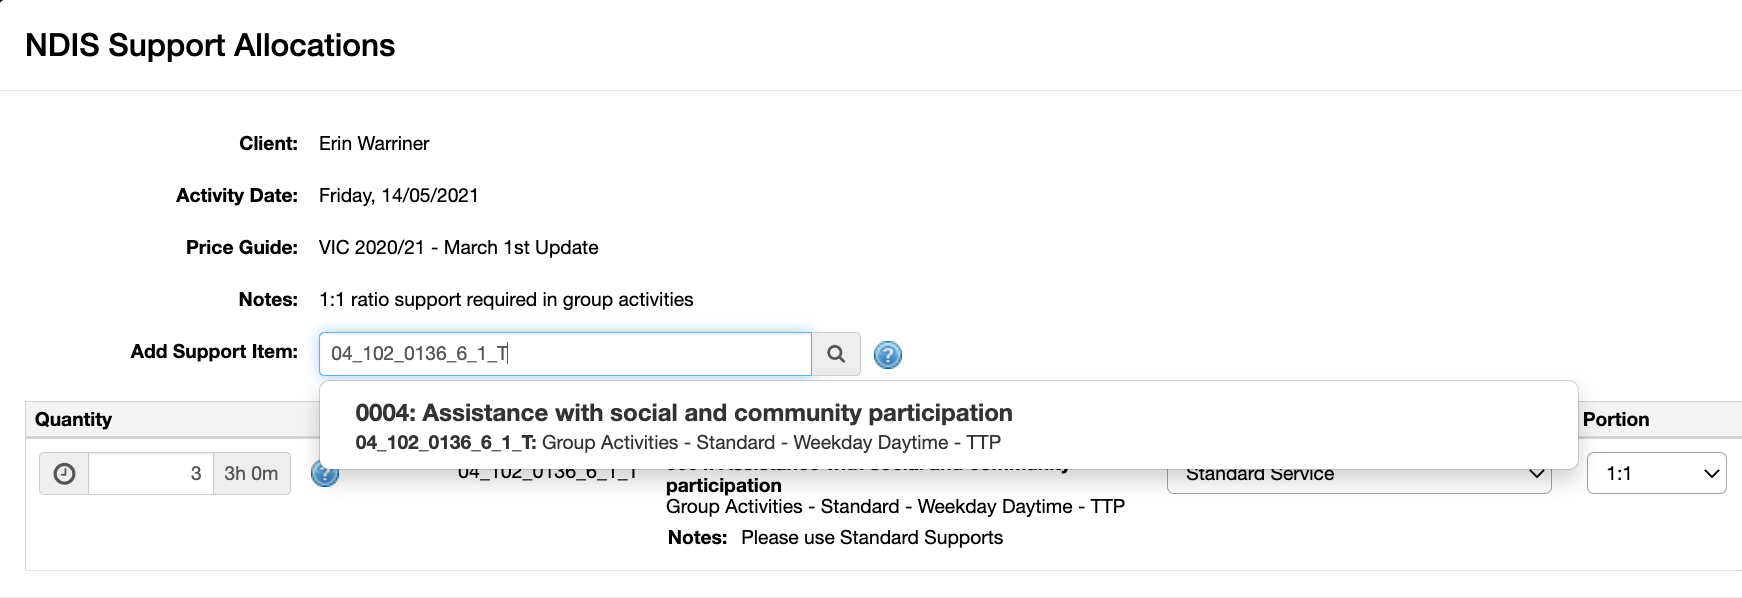Focus the Add Support Item input field

click(563, 353)
